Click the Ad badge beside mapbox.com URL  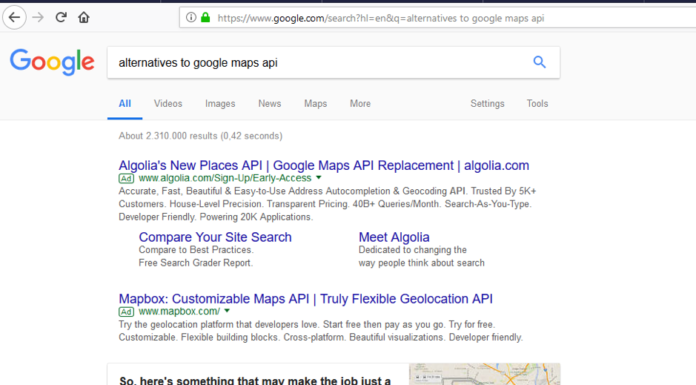[126, 312]
